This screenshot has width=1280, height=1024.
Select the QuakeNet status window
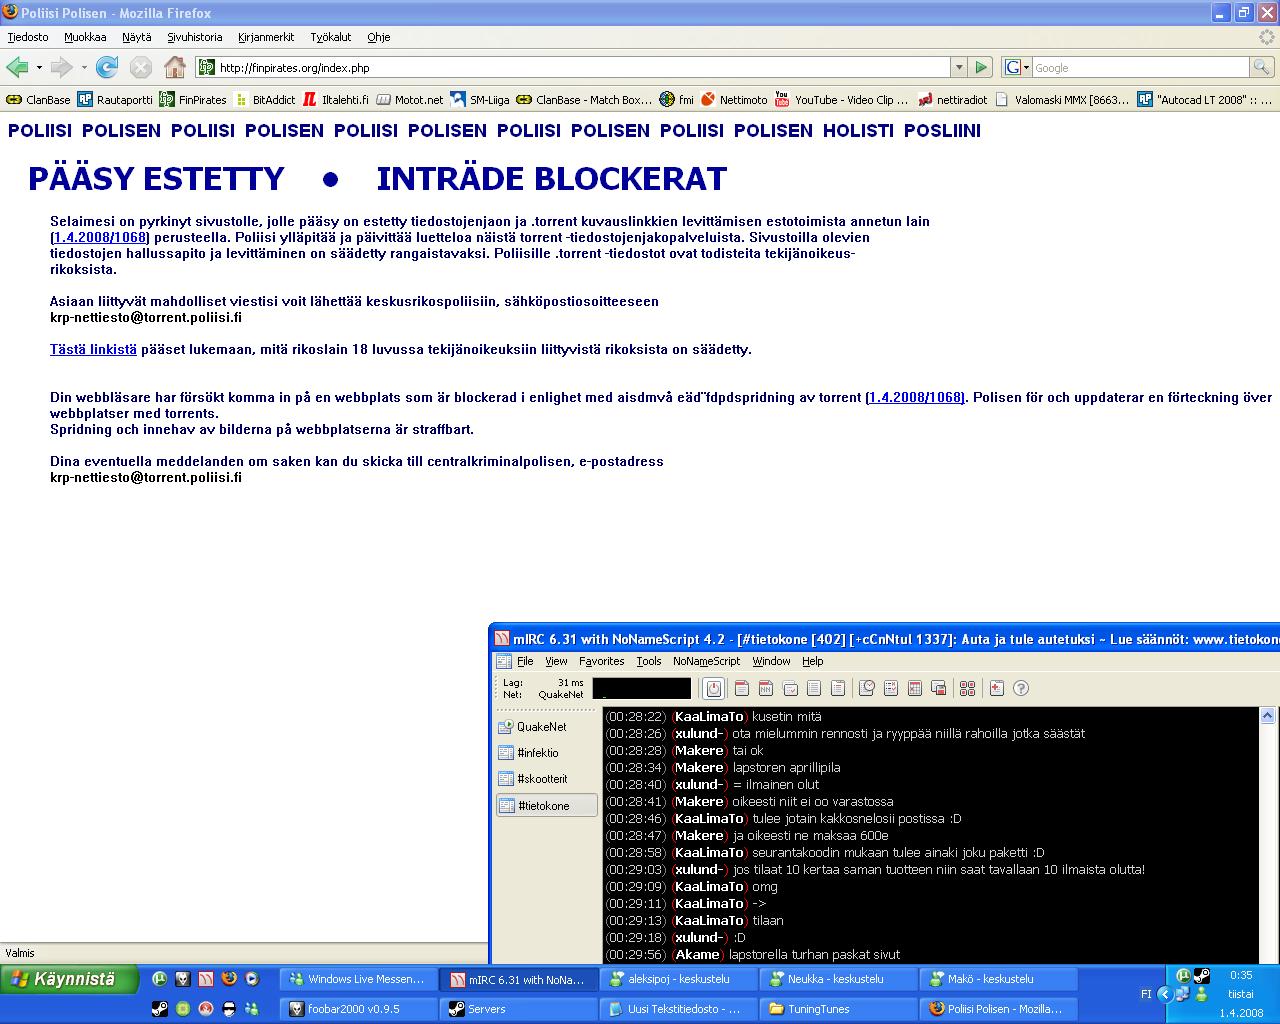pyautogui.click(x=541, y=727)
